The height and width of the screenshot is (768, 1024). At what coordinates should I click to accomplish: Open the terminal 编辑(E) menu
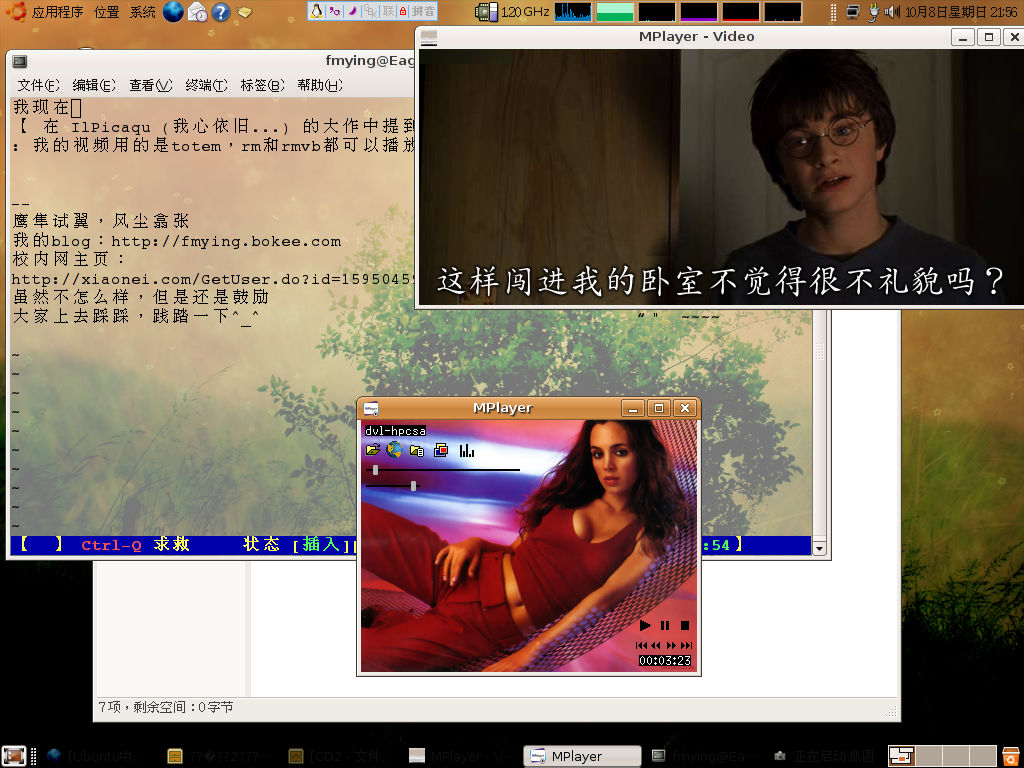coord(94,85)
